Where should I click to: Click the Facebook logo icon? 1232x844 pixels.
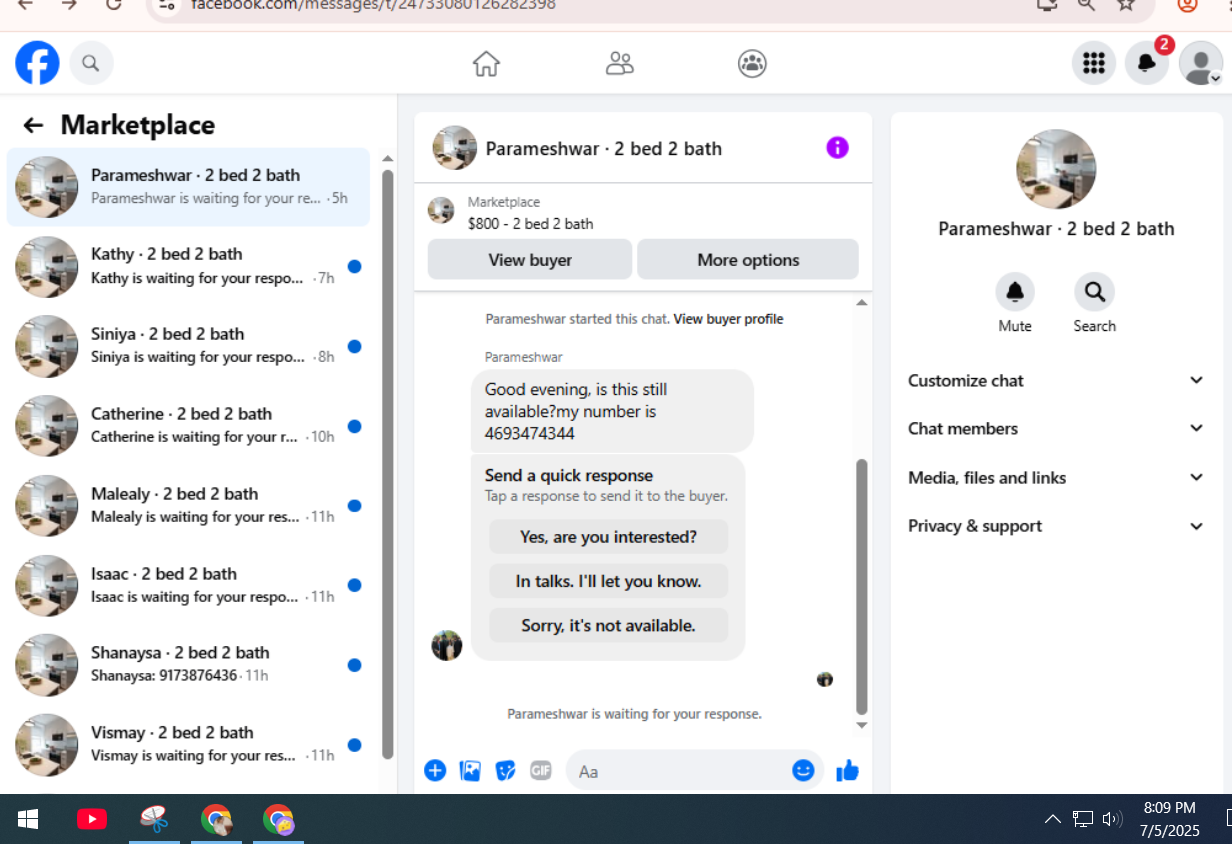coord(37,64)
